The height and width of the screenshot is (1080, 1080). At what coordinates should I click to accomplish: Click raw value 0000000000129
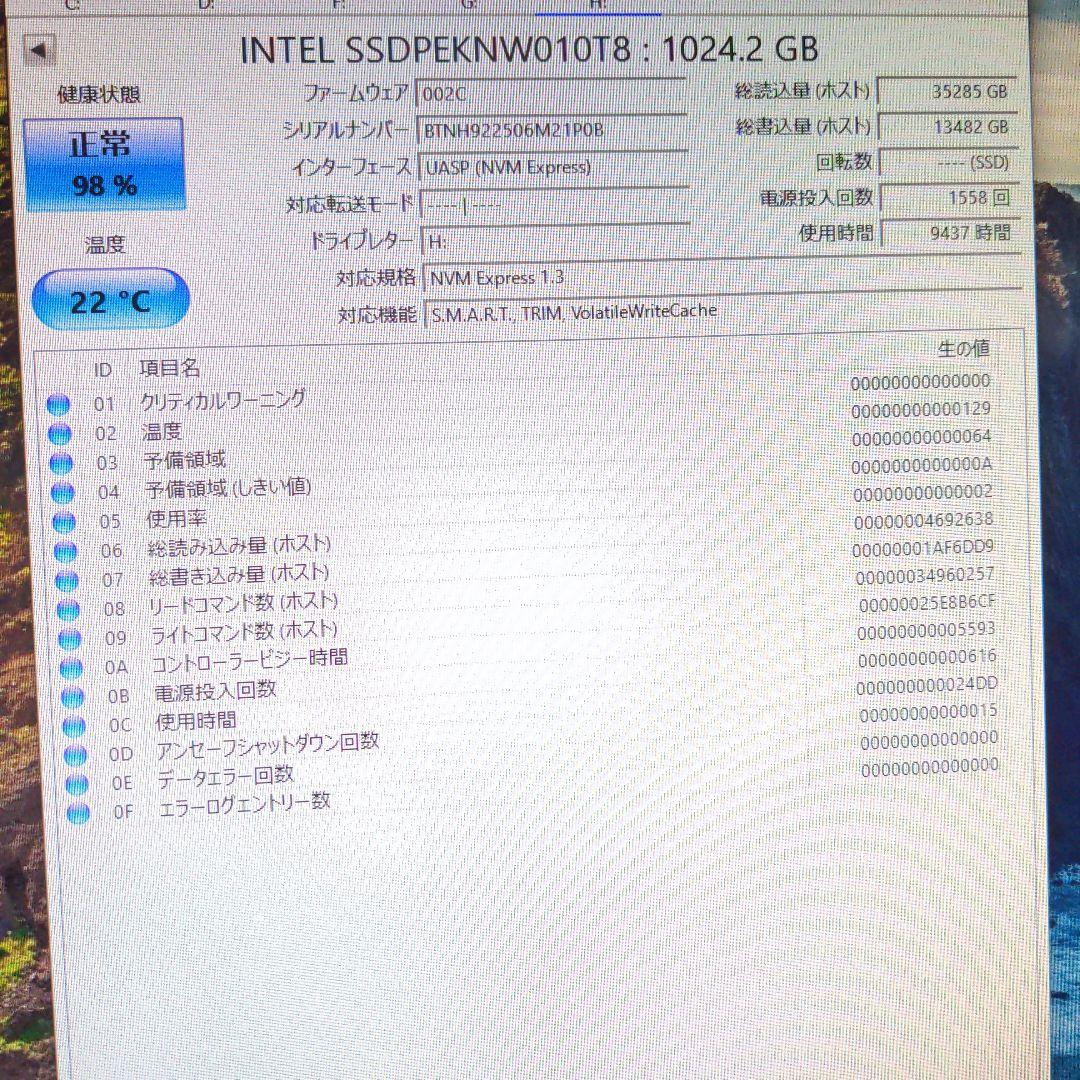(921, 411)
